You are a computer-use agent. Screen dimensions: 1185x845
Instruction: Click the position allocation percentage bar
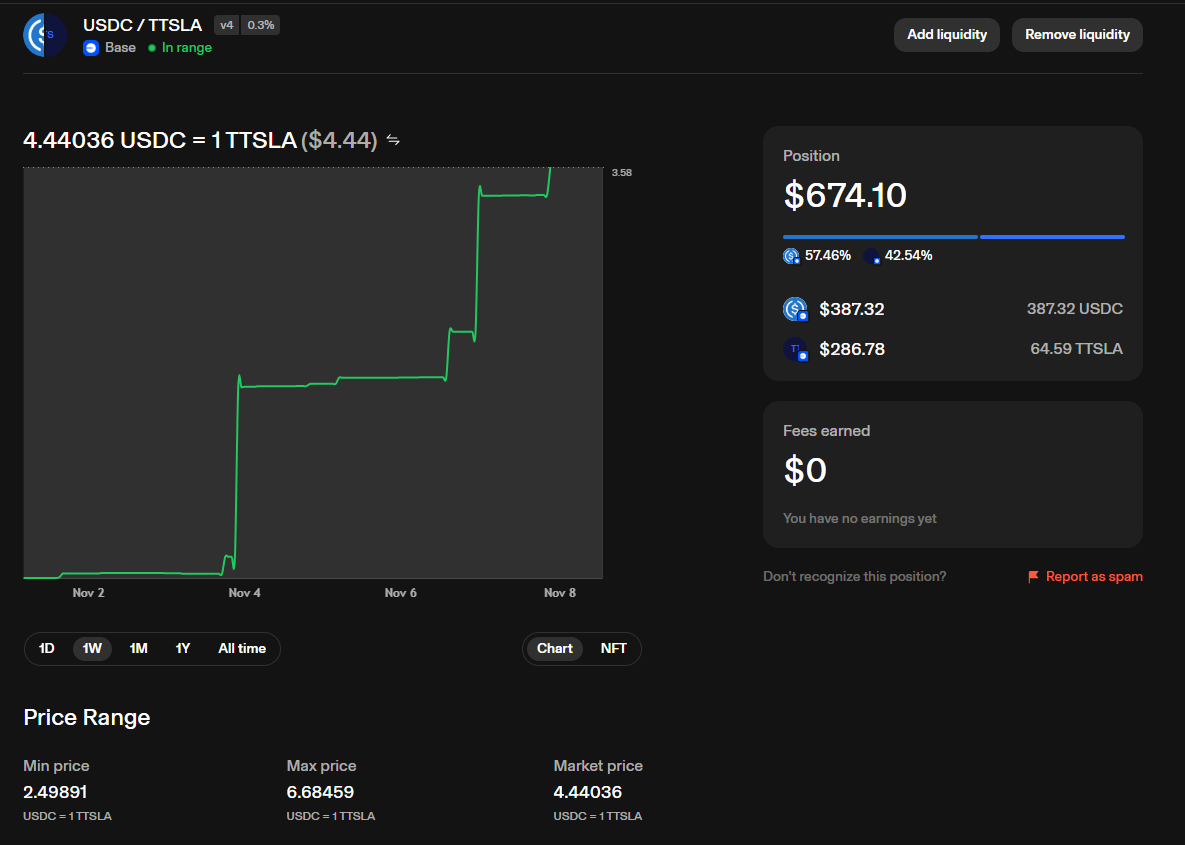tap(953, 237)
